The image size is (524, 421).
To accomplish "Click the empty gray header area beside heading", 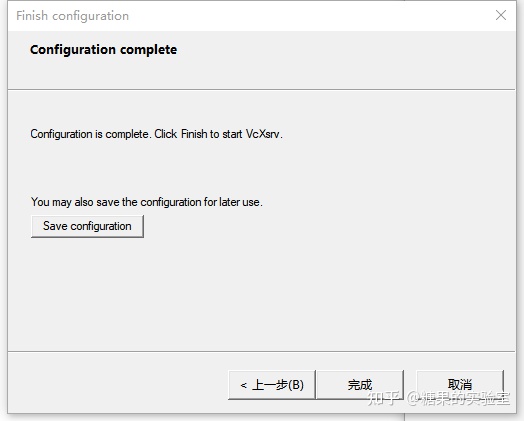I will [344, 60].
